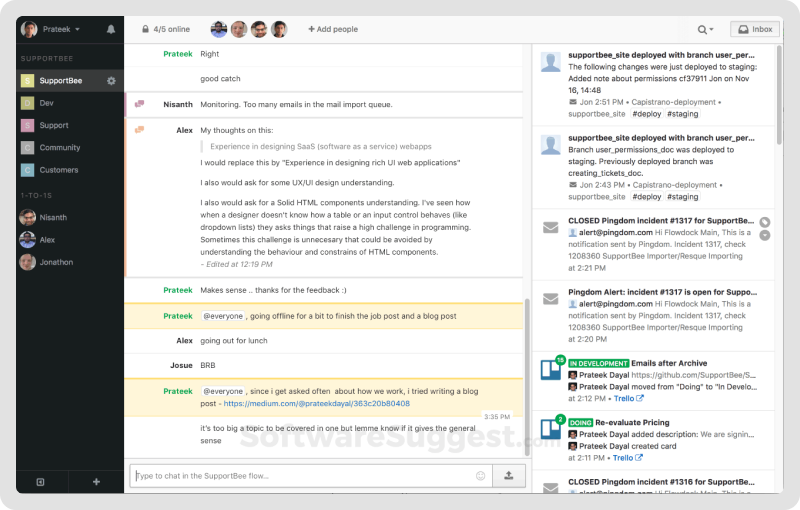Viewport: 800px width, 510px height.
Task: Click the collapse sidebar icon at bottom
Action: coord(41,482)
